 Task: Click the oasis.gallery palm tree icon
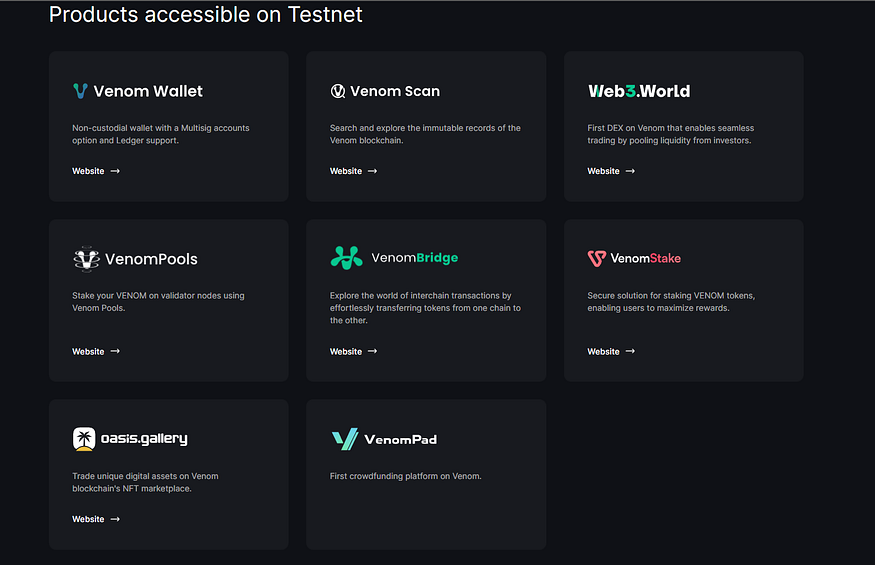pos(84,439)
